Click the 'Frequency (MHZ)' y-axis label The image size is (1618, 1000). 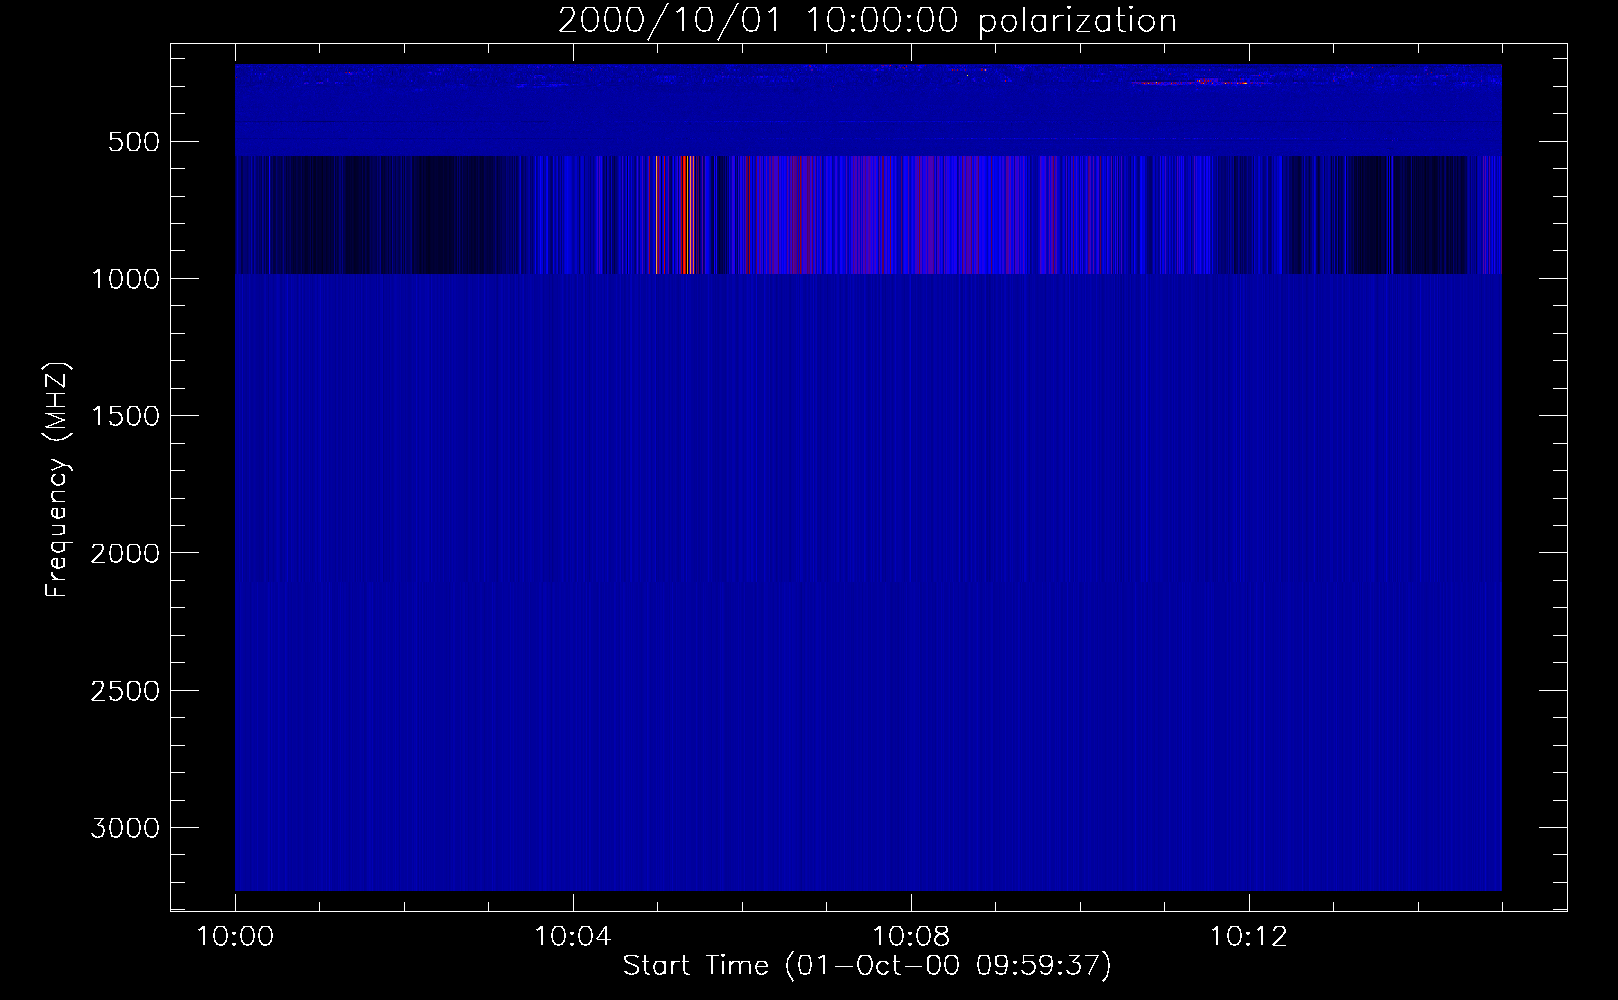coord(57,480)
